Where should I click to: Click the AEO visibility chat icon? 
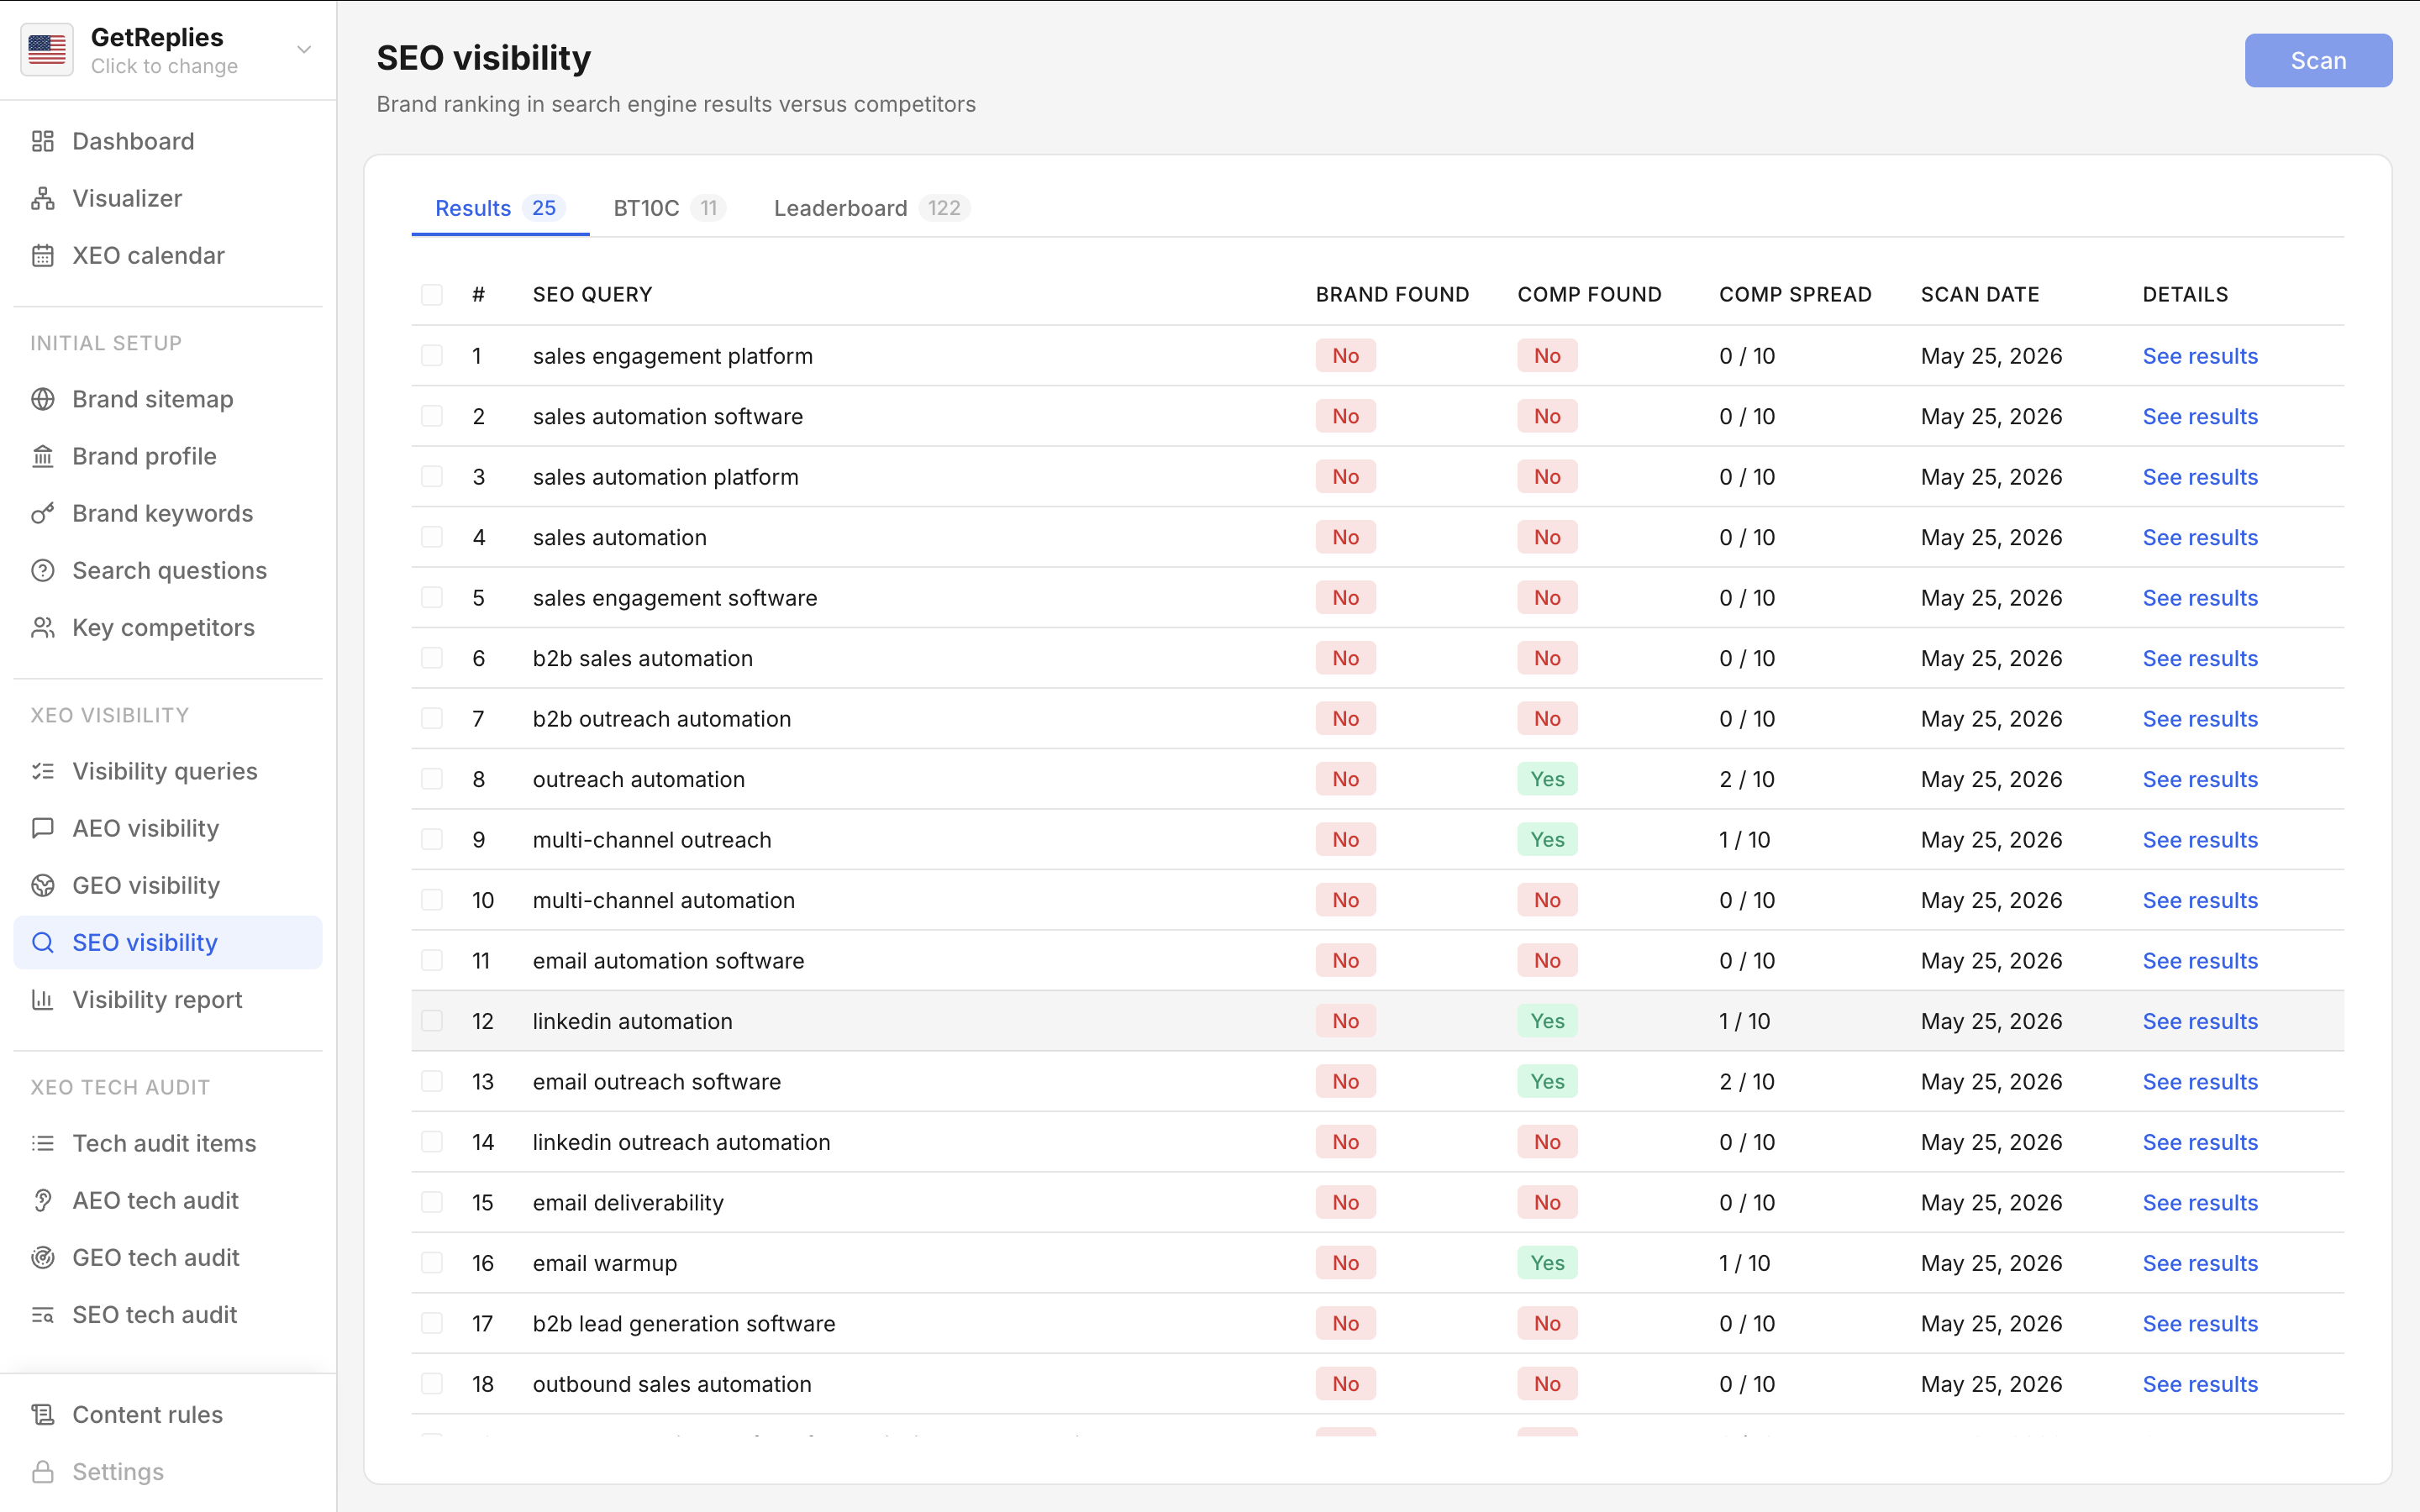(x=43, y=828)
